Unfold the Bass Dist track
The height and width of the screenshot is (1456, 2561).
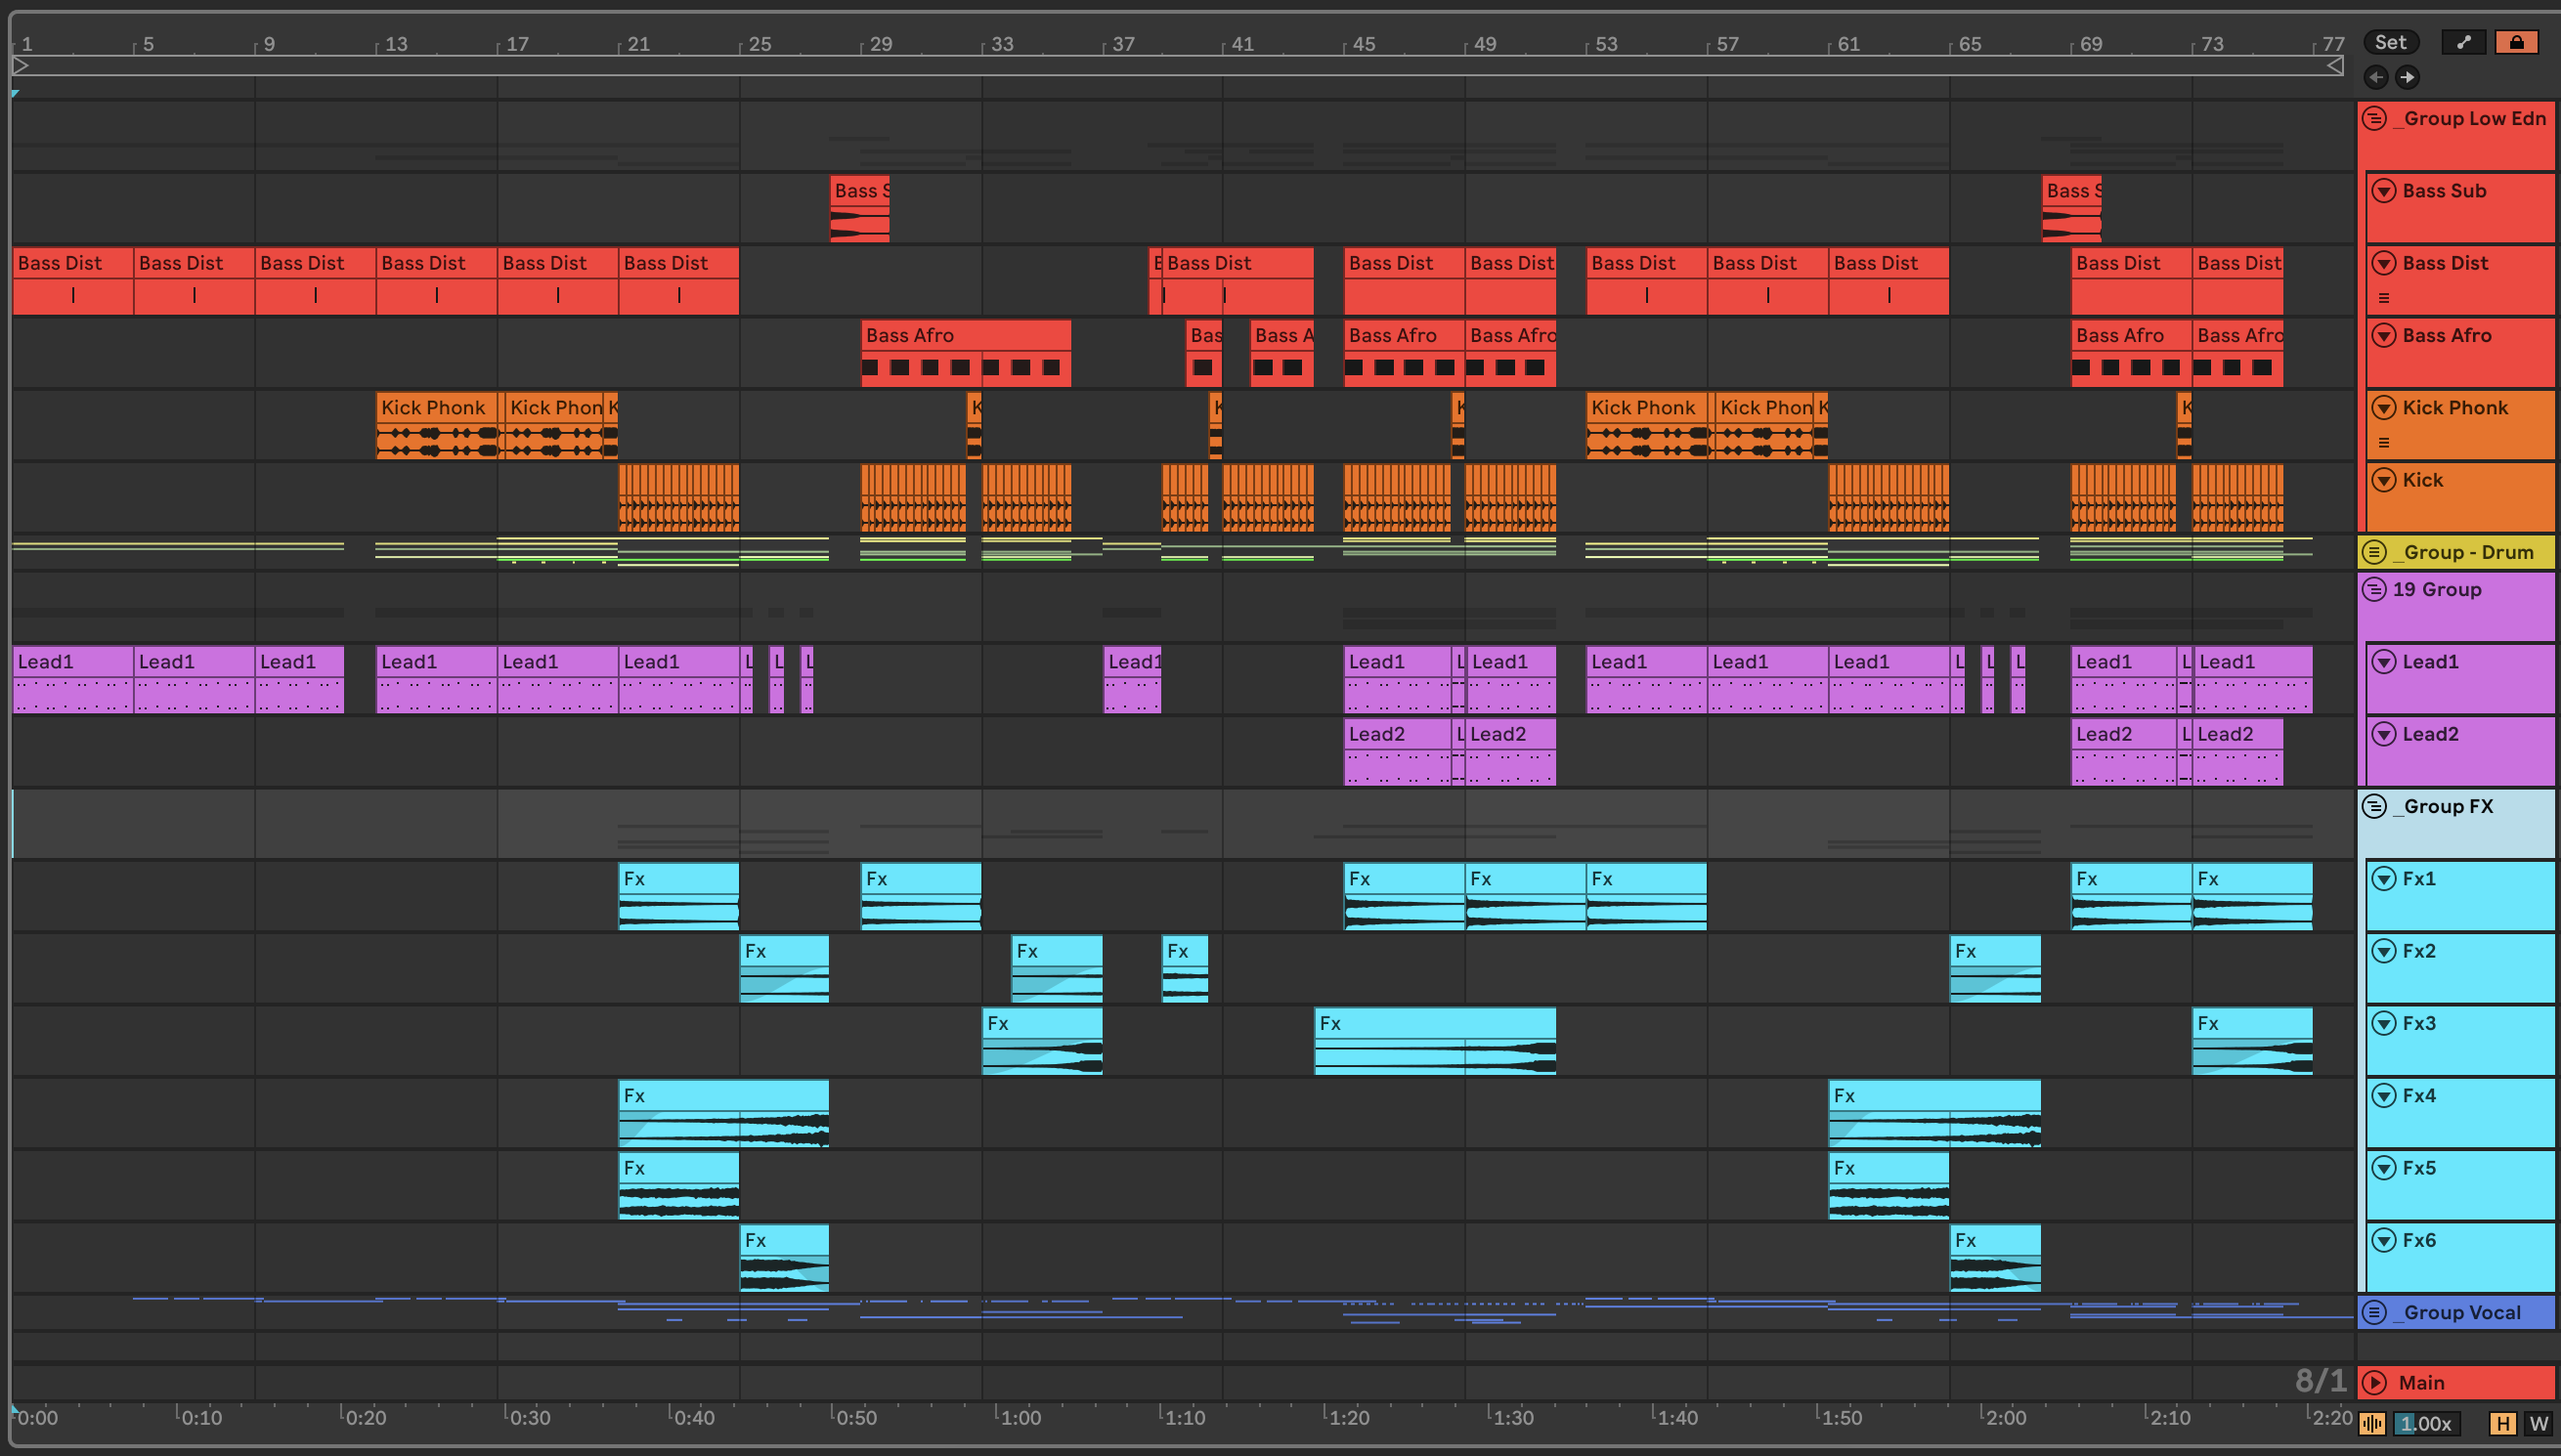tap(2385, 263)
